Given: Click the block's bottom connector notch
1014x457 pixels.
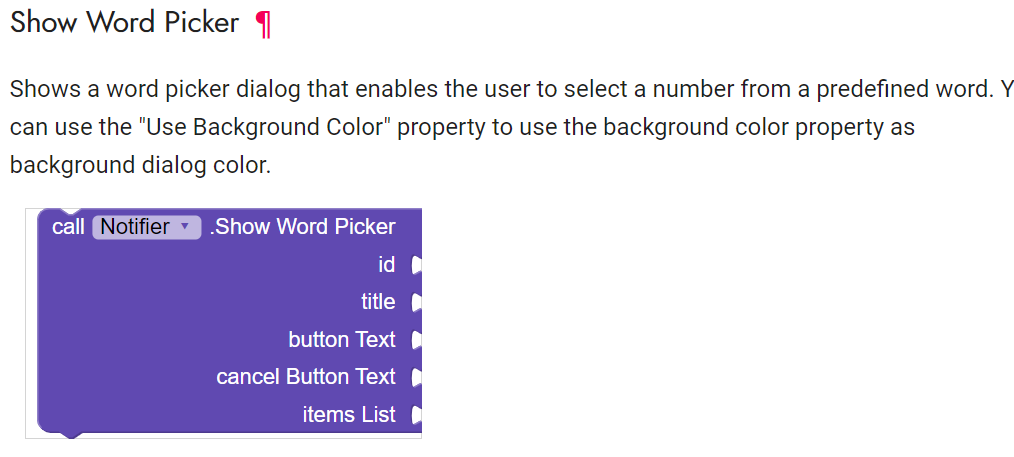Looking at the screenshot, I should click(71, 434).
